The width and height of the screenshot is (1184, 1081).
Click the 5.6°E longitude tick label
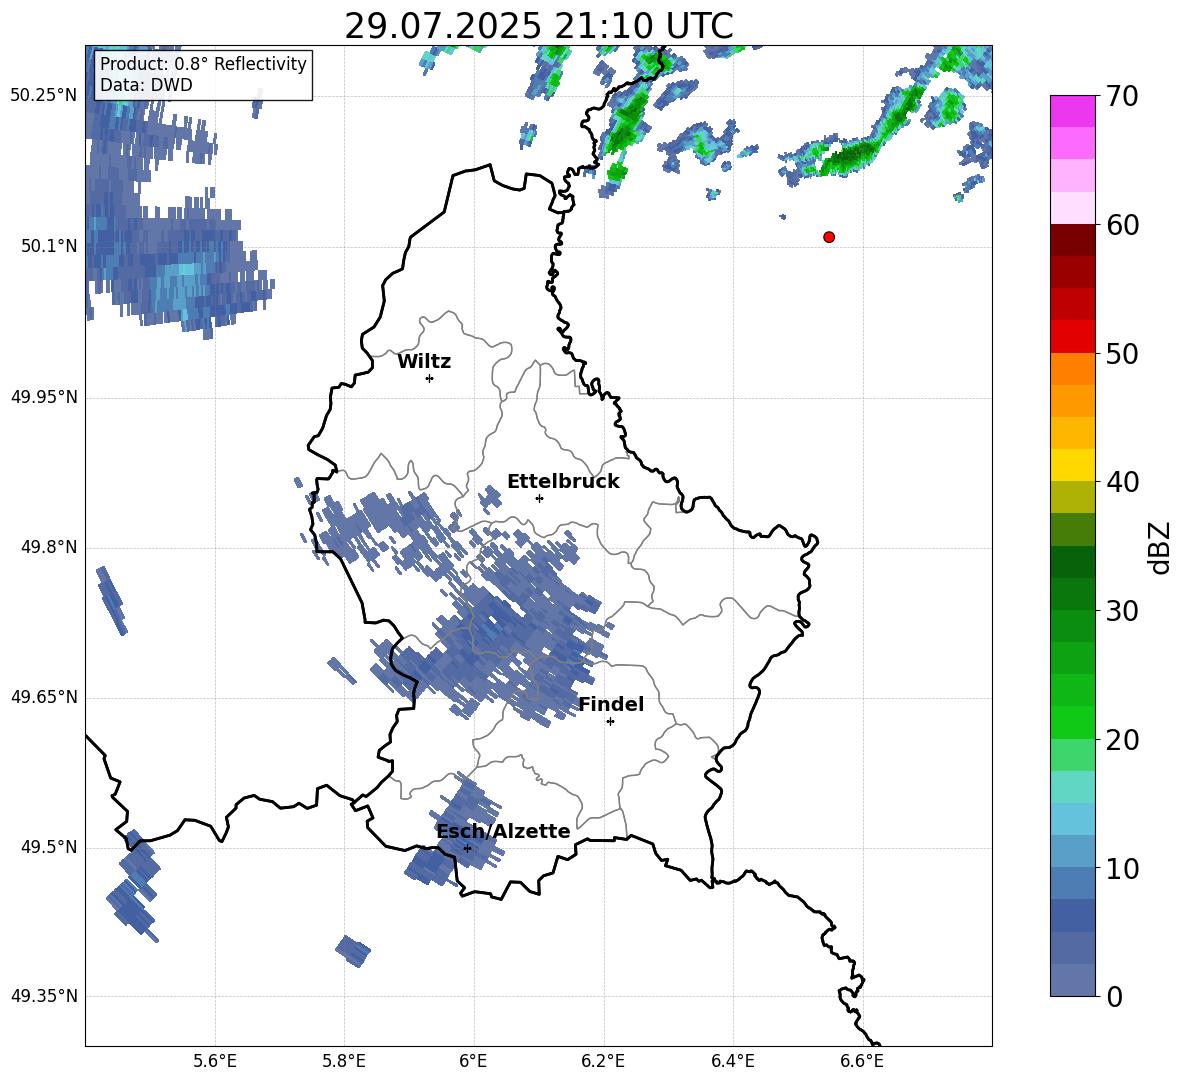click(215, 1061)
